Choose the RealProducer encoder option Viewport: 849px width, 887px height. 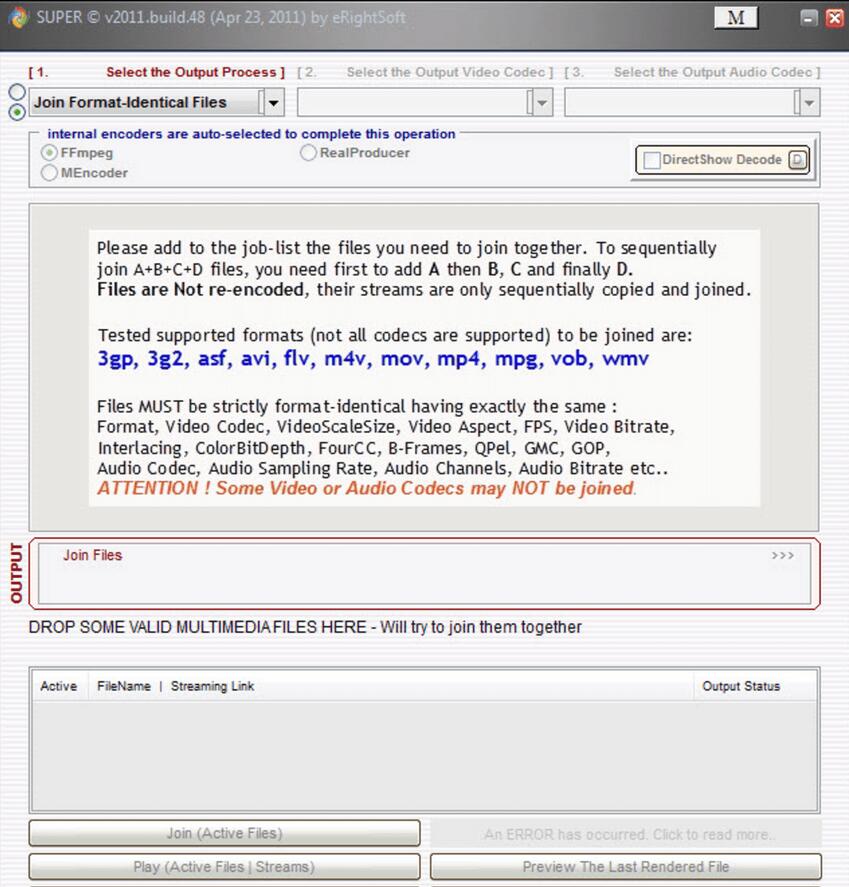[x=309, y=153]
